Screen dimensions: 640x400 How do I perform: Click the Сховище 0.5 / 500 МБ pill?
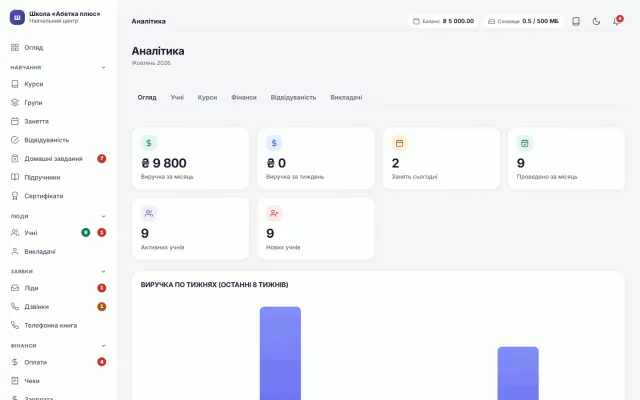coord(523,21)
